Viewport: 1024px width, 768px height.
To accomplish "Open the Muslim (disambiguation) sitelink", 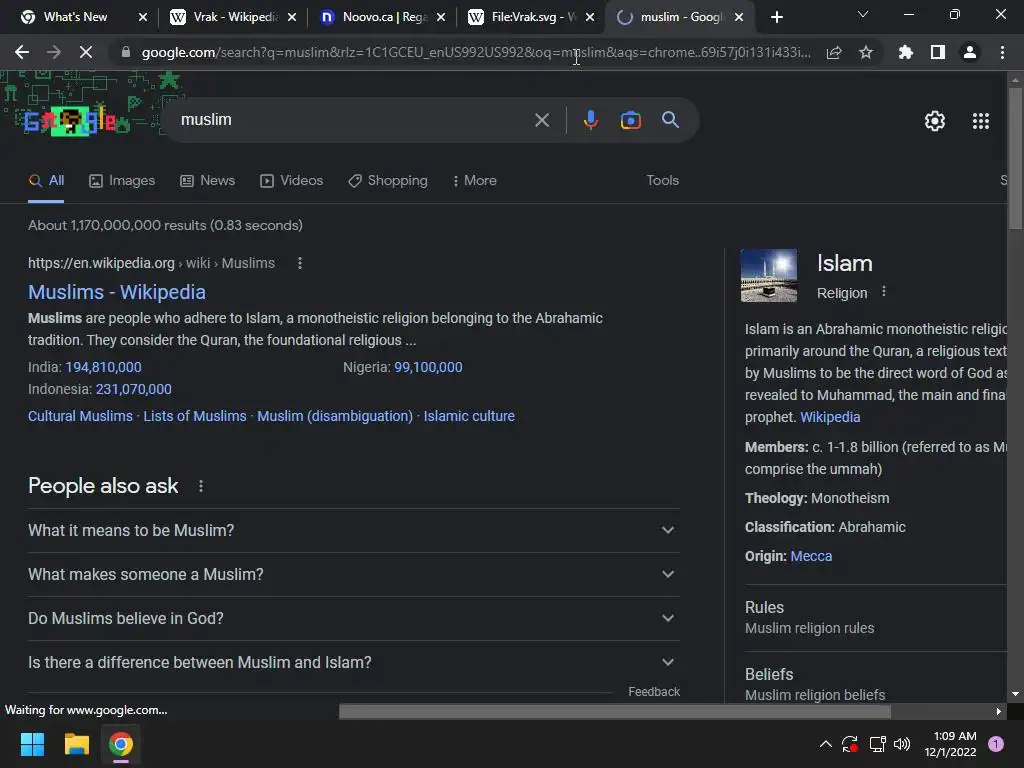I will pyautogui.click(x=335, y=416).
